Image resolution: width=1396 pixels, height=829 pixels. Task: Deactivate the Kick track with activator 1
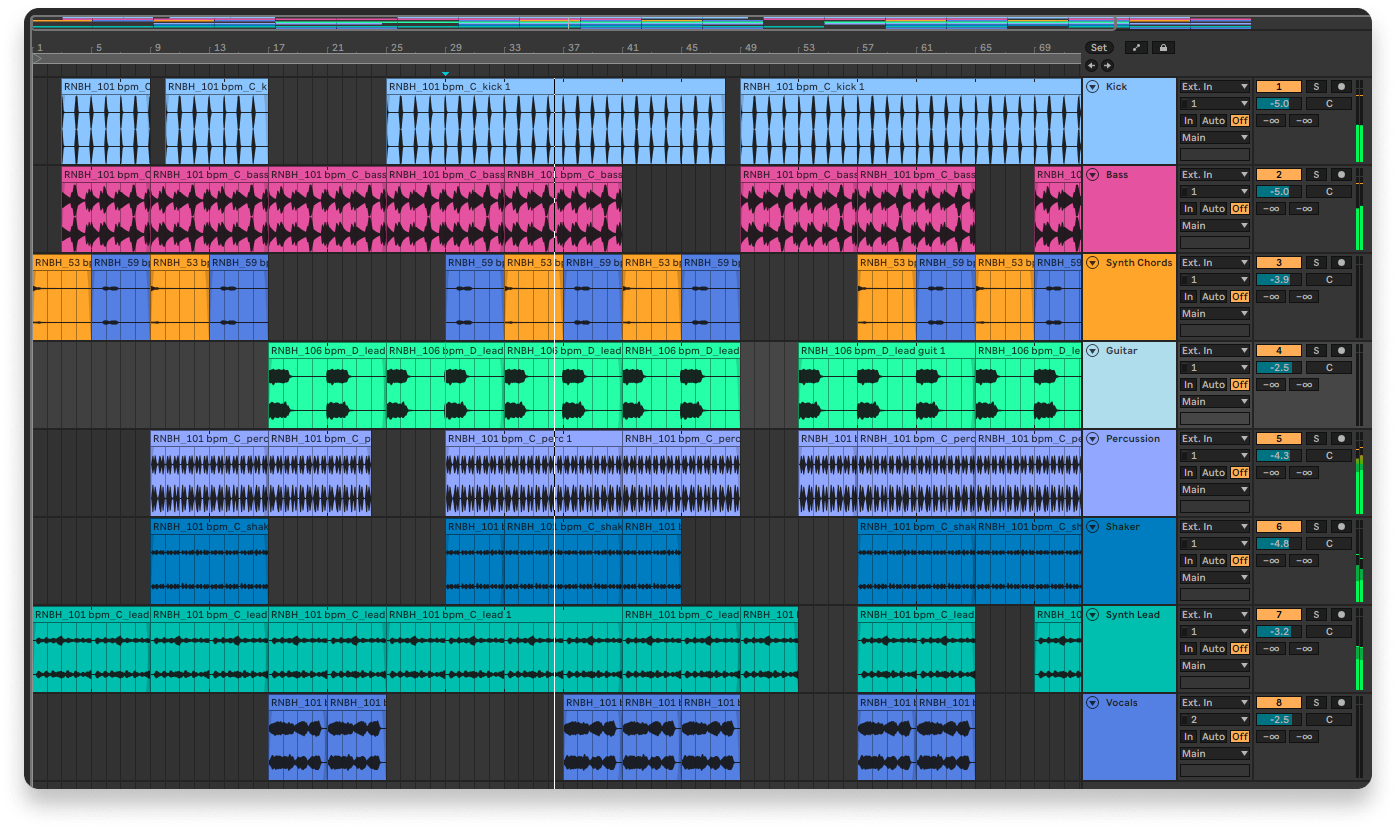(1279, 88)
